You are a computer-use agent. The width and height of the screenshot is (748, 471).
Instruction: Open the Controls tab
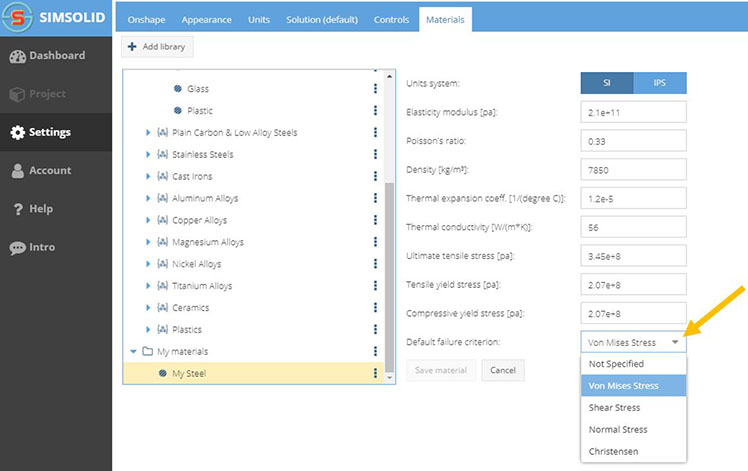pyautogui.click(x=391, y=19)
